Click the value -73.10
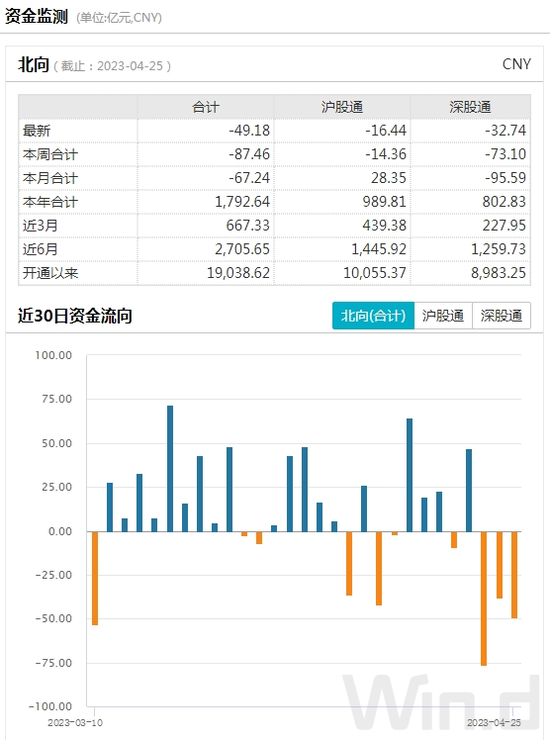 (505, 154)
